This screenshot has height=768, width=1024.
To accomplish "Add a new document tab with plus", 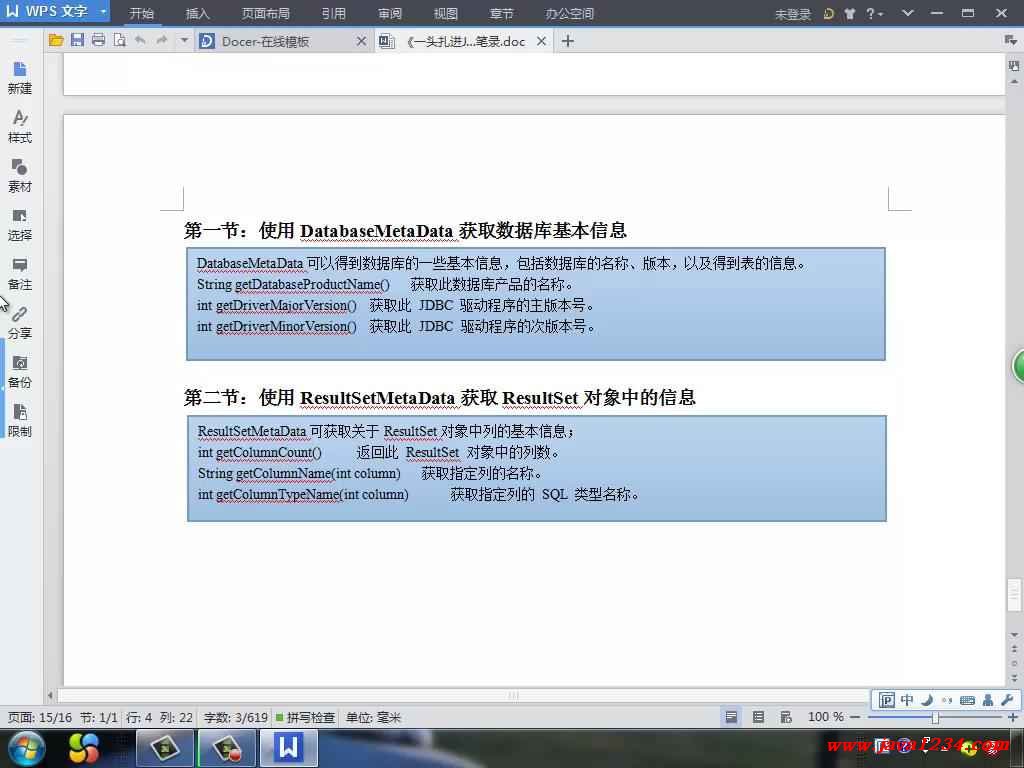I will point(568,41).
